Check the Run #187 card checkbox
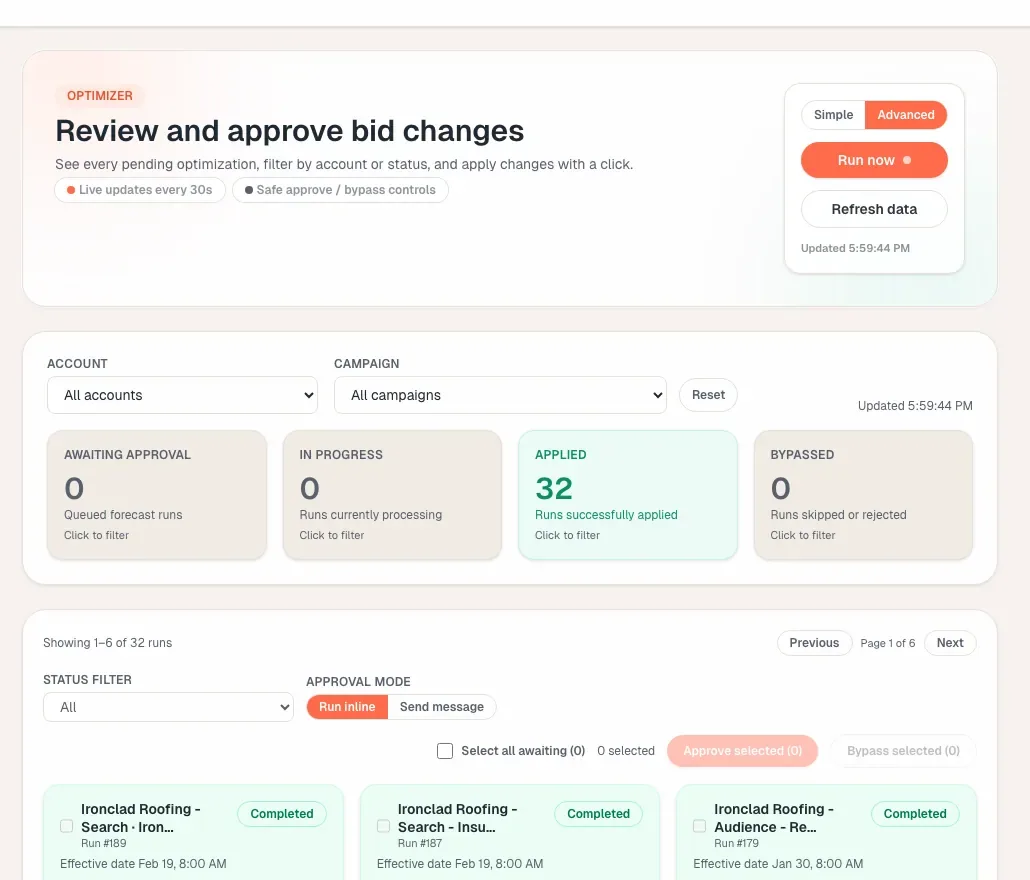This screenshot has height=880, width=1030. tap(384, 826)
